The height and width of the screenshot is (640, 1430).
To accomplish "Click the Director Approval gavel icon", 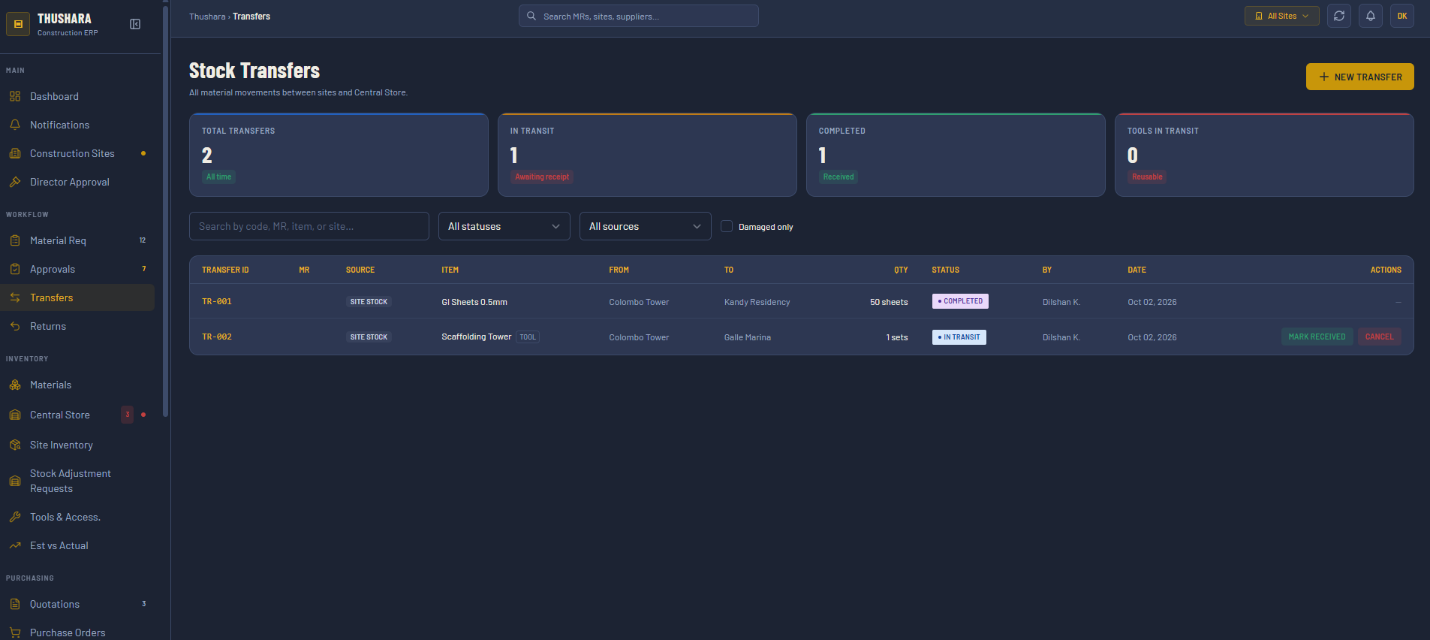I will (x=15, y=182).
